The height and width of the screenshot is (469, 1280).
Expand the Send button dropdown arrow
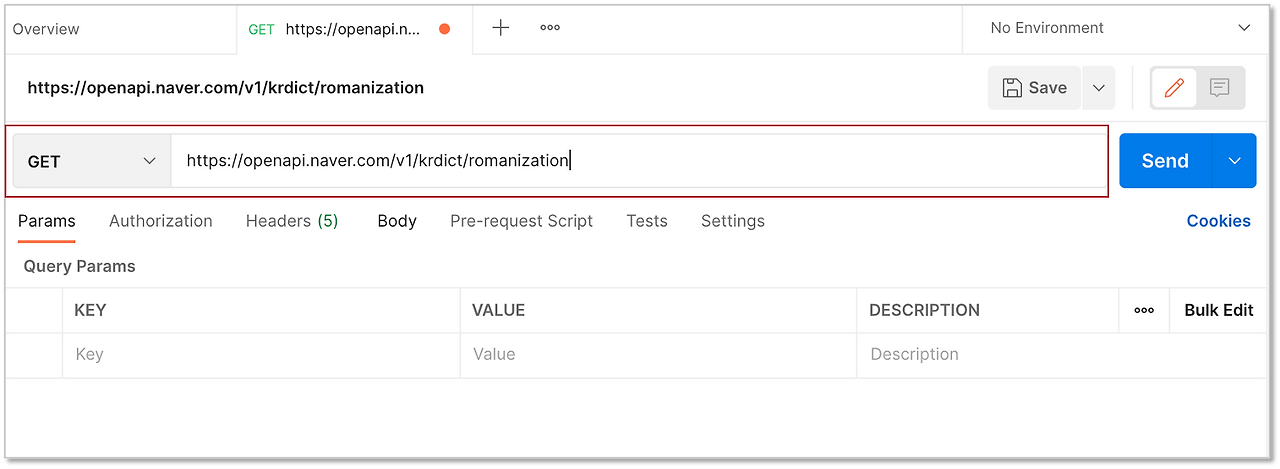click(1235, 161)
